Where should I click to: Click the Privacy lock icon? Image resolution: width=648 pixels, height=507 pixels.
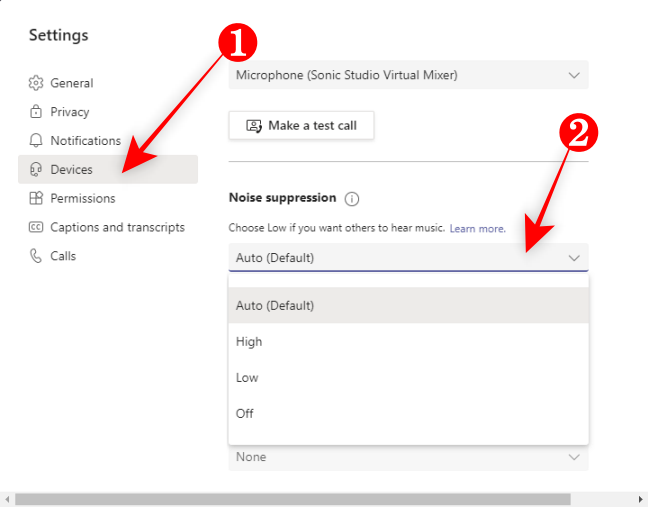coord(36,112)
